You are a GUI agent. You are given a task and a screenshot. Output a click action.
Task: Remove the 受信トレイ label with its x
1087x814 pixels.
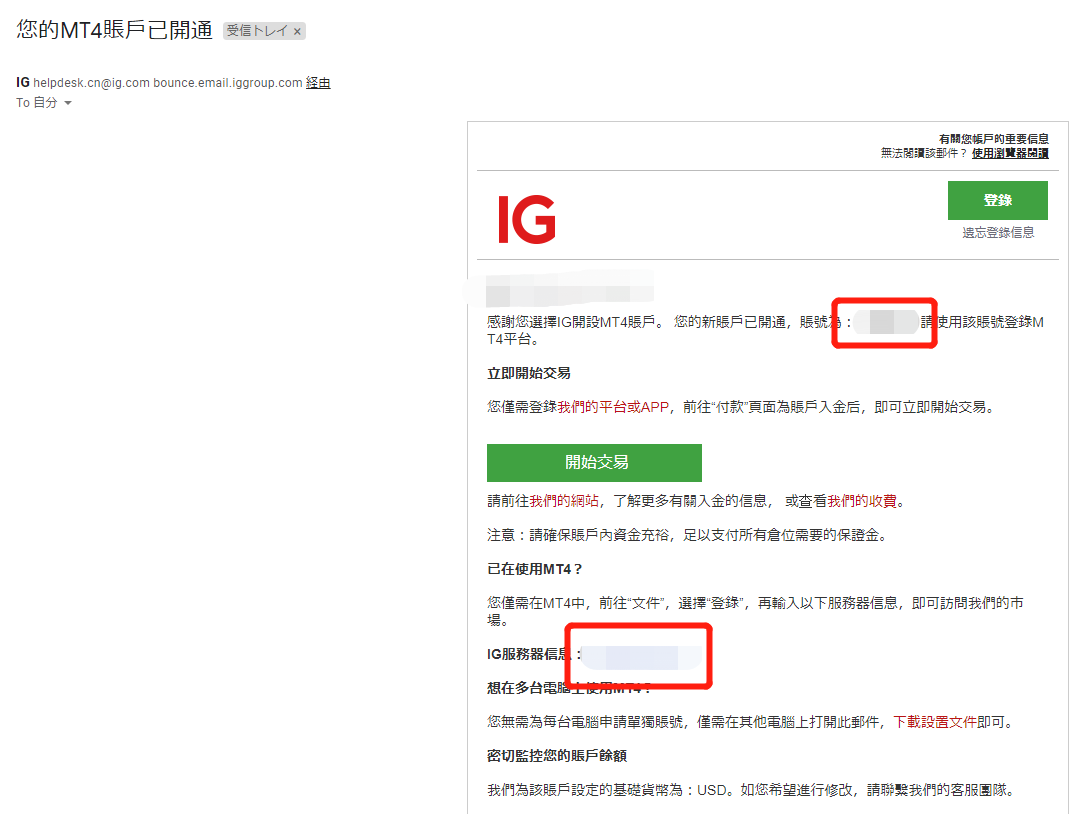[x=297, y=31]
